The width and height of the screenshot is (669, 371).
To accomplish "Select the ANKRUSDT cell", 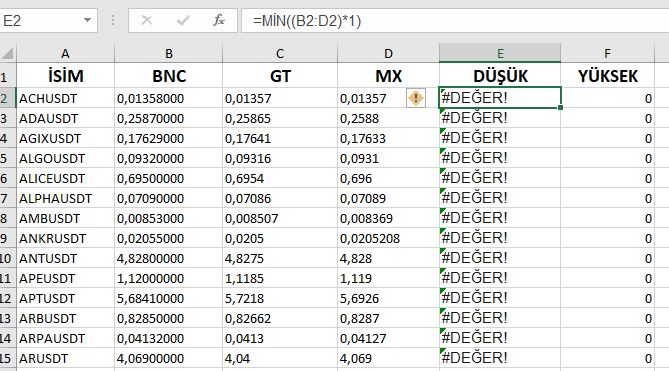I will [x=65, y=238].
